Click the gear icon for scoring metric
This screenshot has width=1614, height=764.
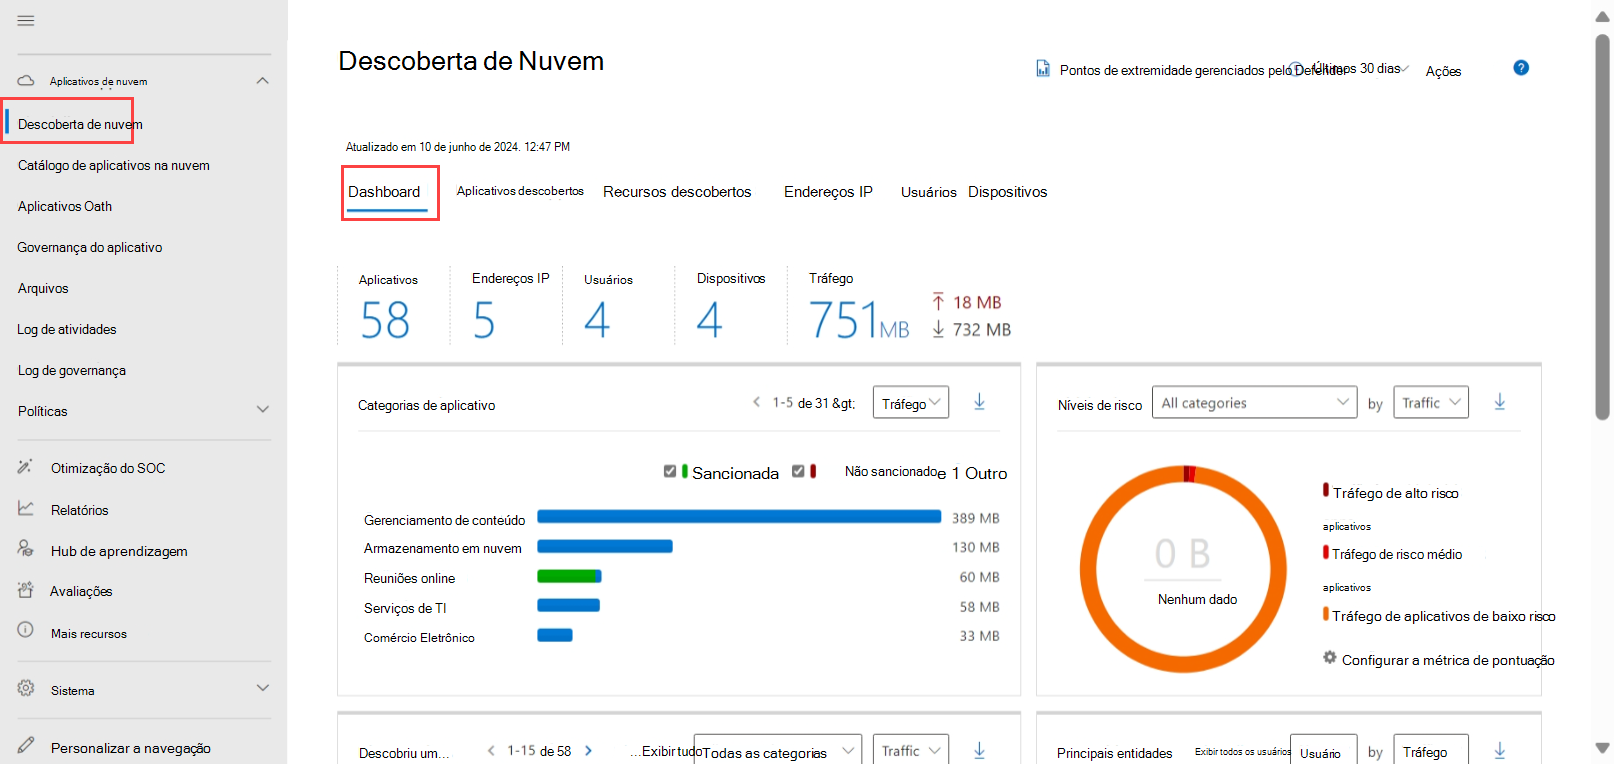1329,658
